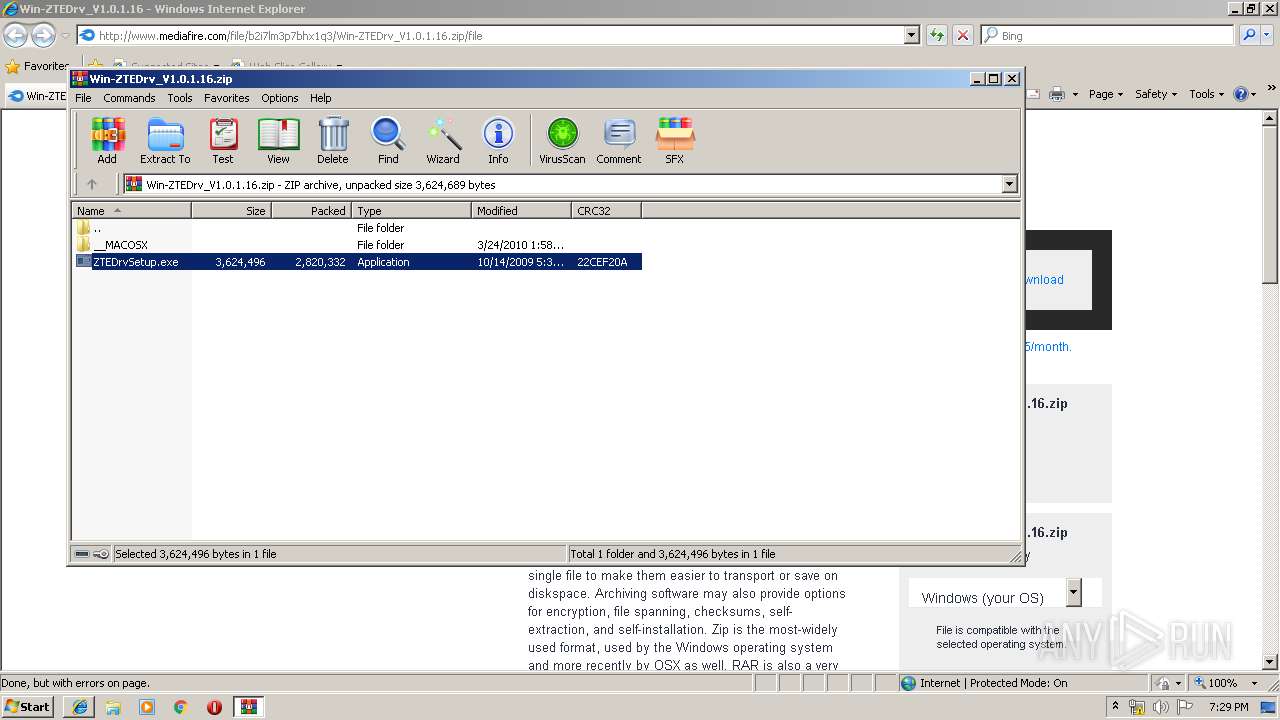Screen dimensions: 1280x720
Task: Sort by the Size column header
Action: pos(231,210)
